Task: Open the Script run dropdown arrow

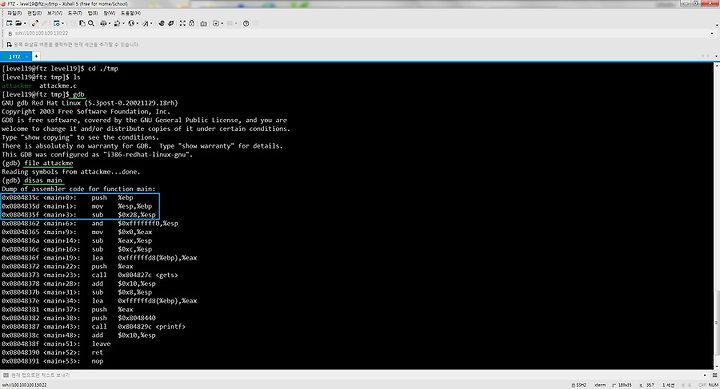Action: [x=222, y=23]
